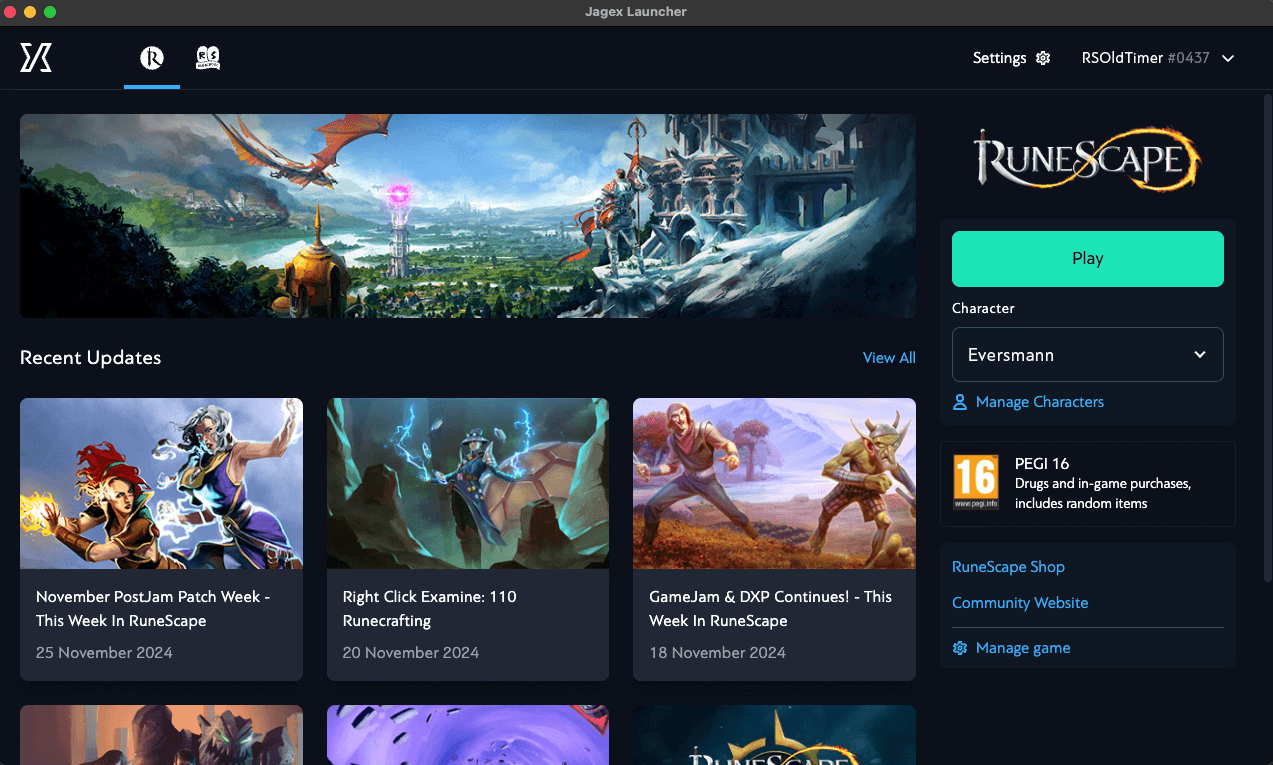Click the RSOldTimer #0437 account name
Viewport: 1273px width, 765px height.
1145,58
